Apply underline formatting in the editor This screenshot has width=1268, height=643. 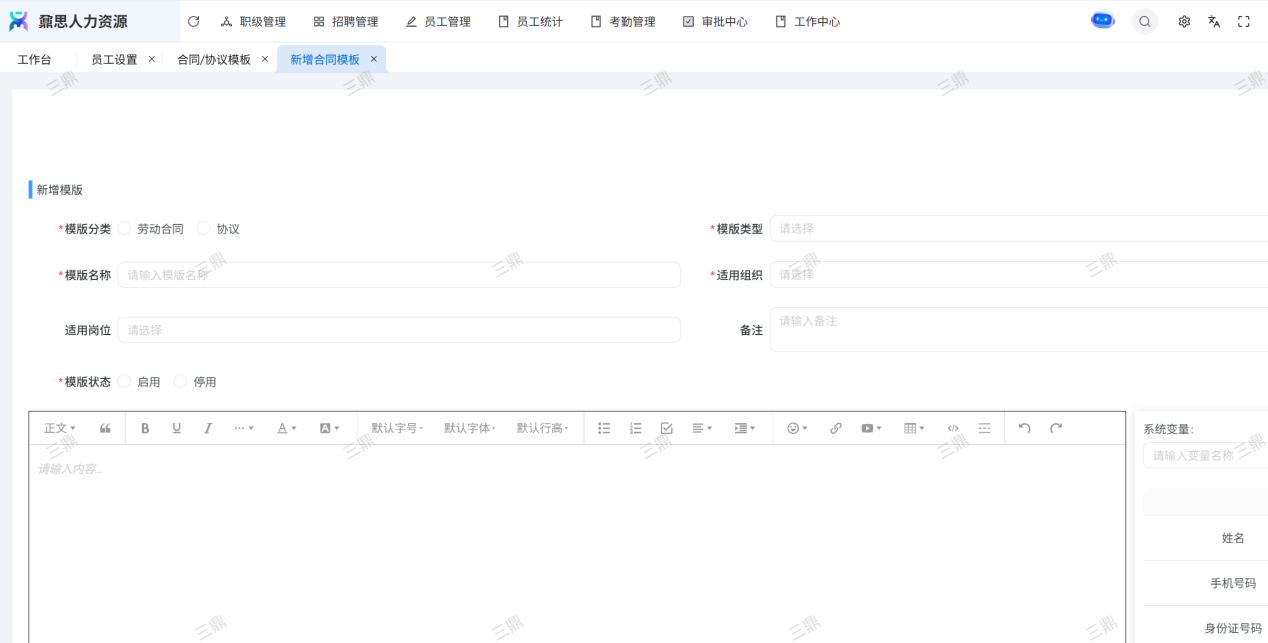tap(177, 428)
